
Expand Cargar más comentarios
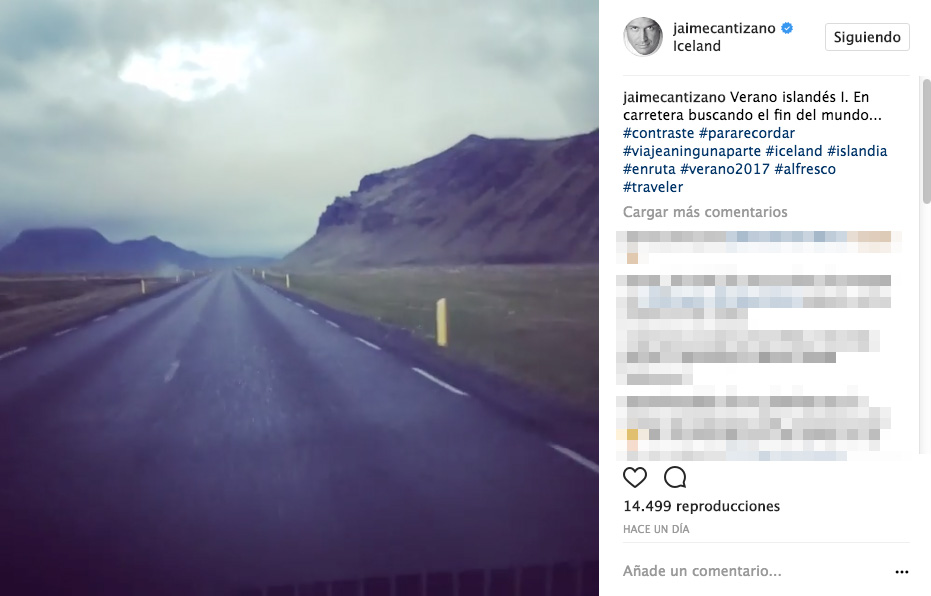tap(705, 212)
